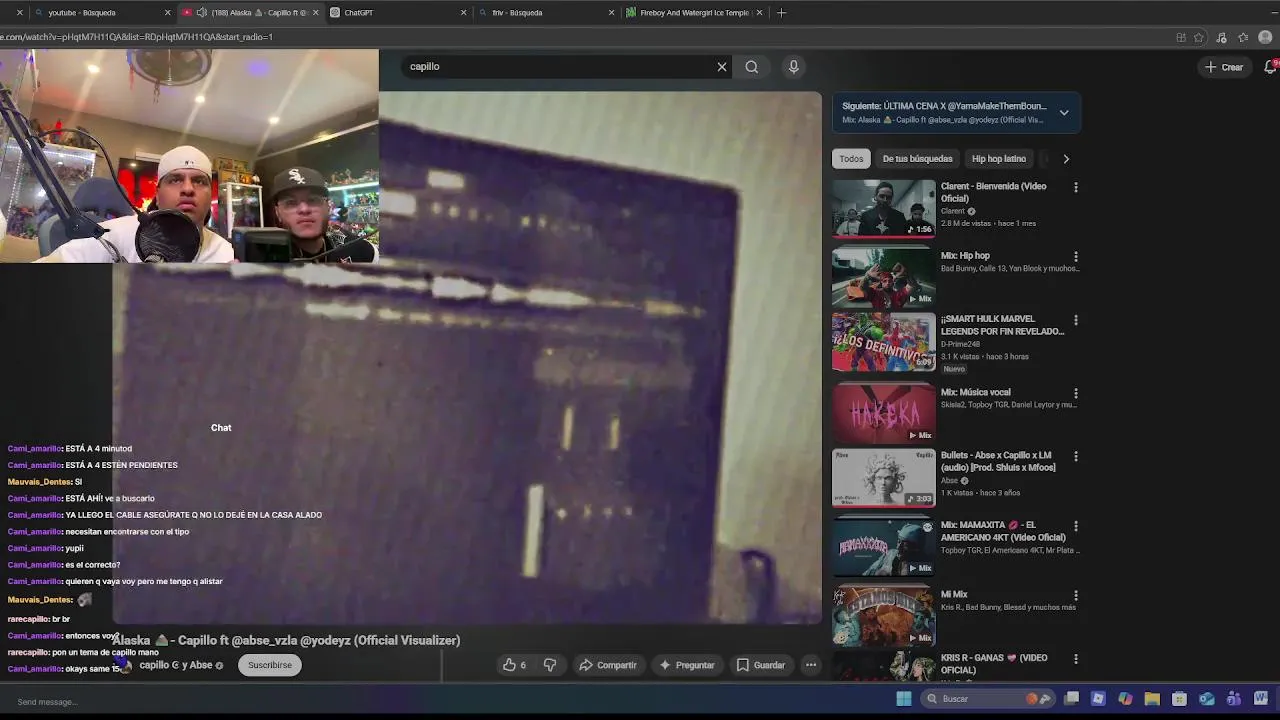Open YouTube notifications bell

(1270, 67)
